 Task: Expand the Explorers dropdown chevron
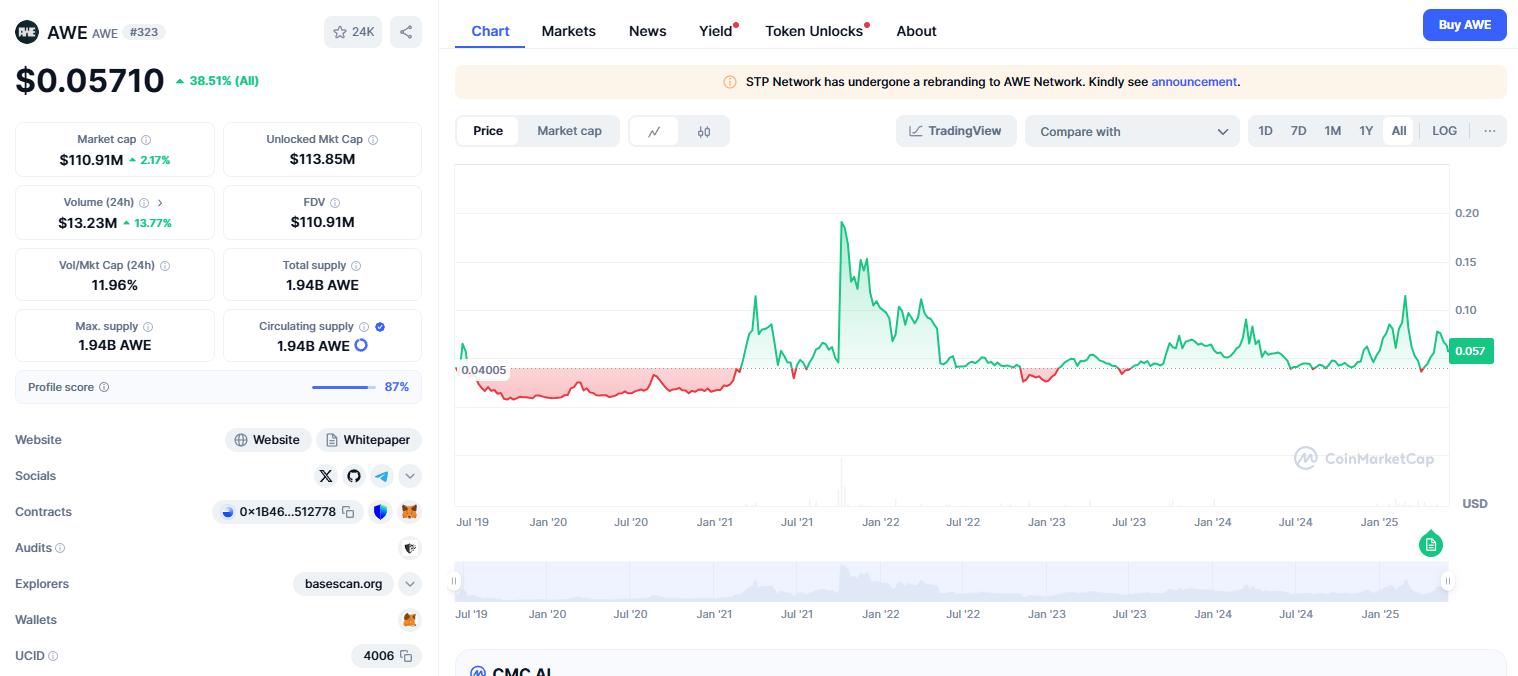click(x=410, y=584)
